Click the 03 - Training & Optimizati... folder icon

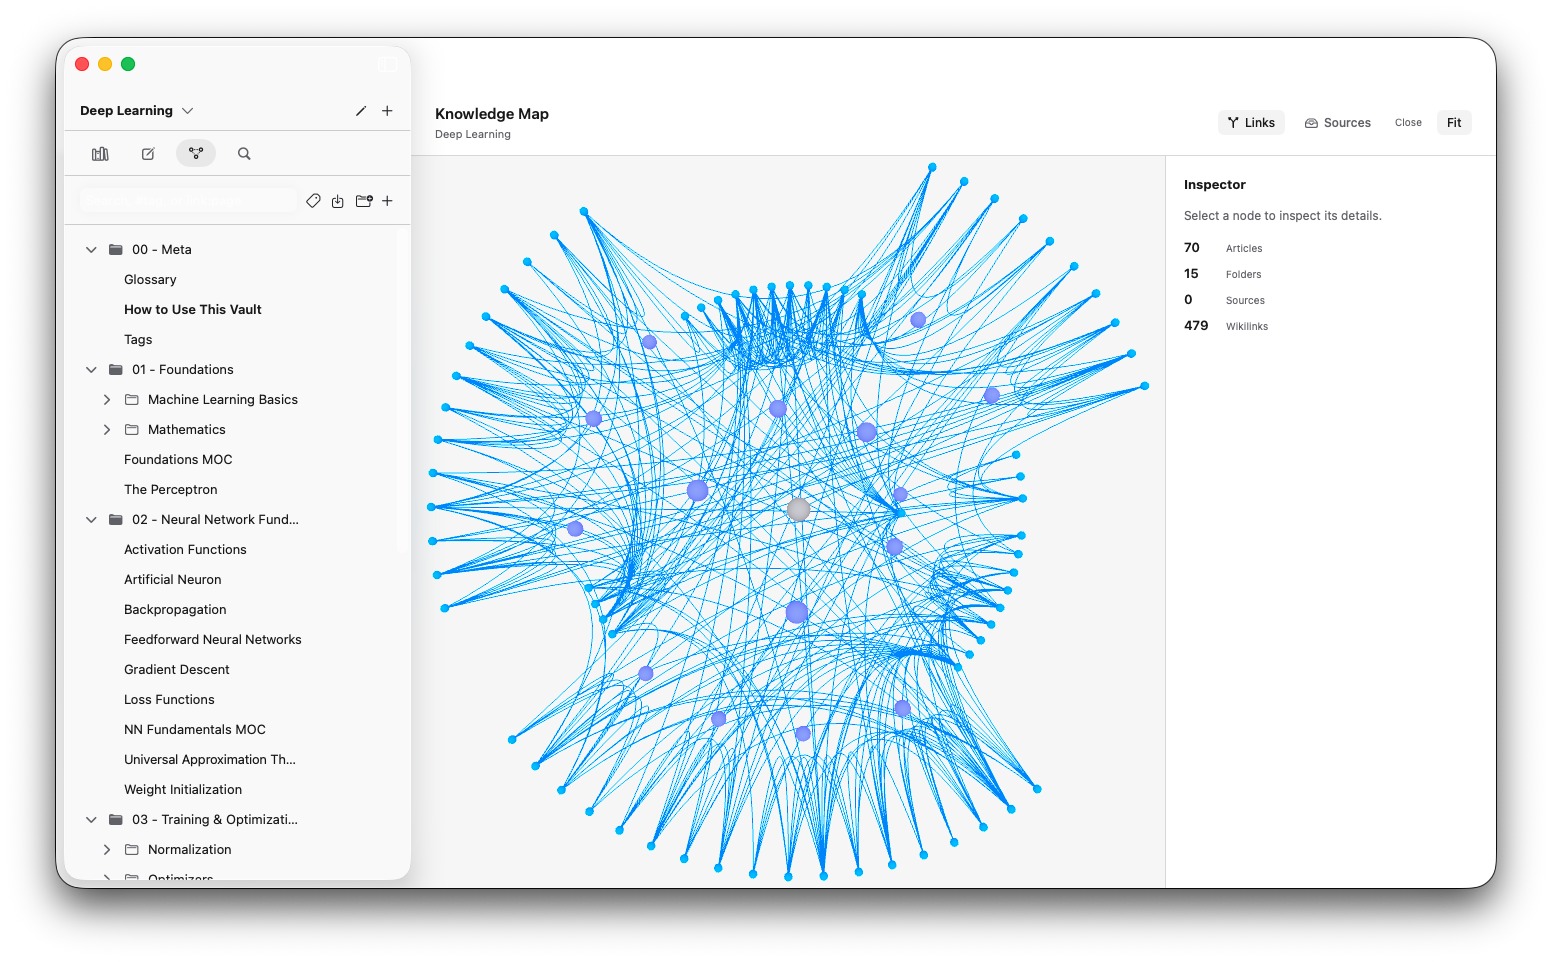point(116,820)
